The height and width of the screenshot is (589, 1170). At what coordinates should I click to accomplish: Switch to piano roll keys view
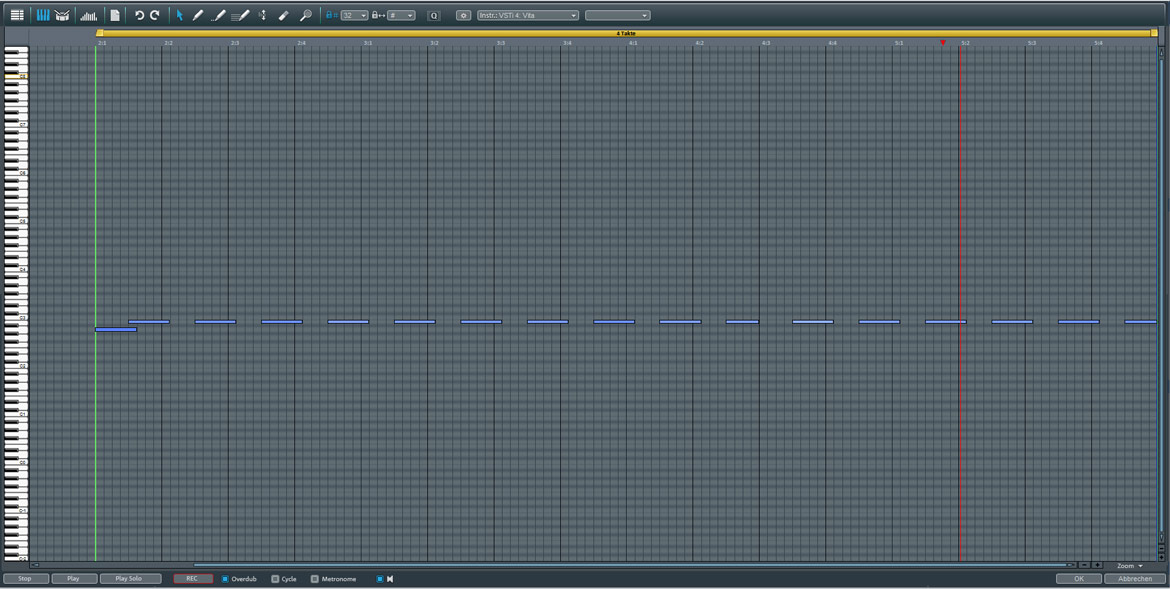[43, 15]
